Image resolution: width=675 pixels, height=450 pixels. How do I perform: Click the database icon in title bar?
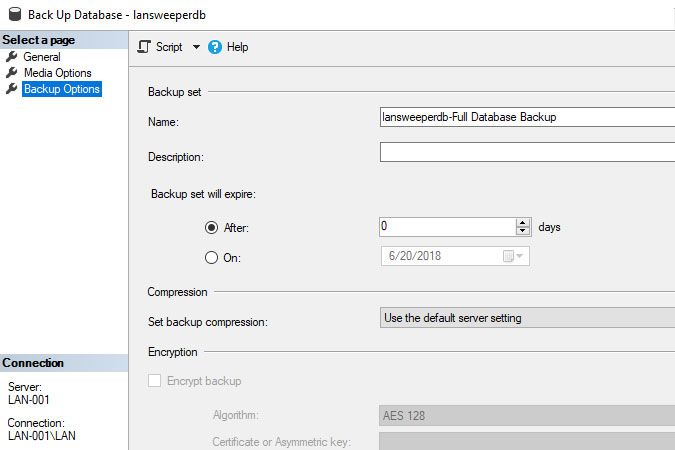[15, 14]
